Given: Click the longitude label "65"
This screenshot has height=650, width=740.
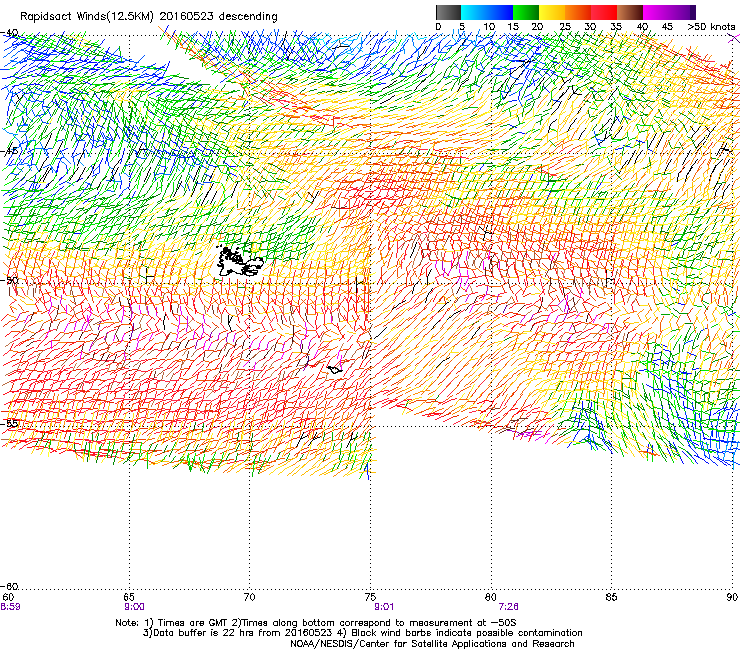Looking at the screenshot, I should click(x=129, y=597).
